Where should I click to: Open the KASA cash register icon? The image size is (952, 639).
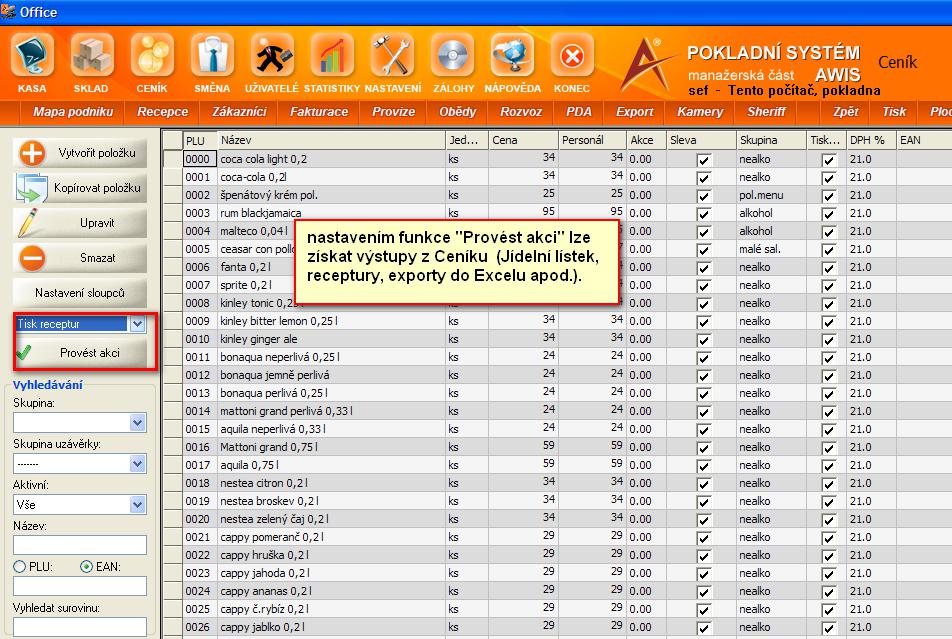(32, 56)
